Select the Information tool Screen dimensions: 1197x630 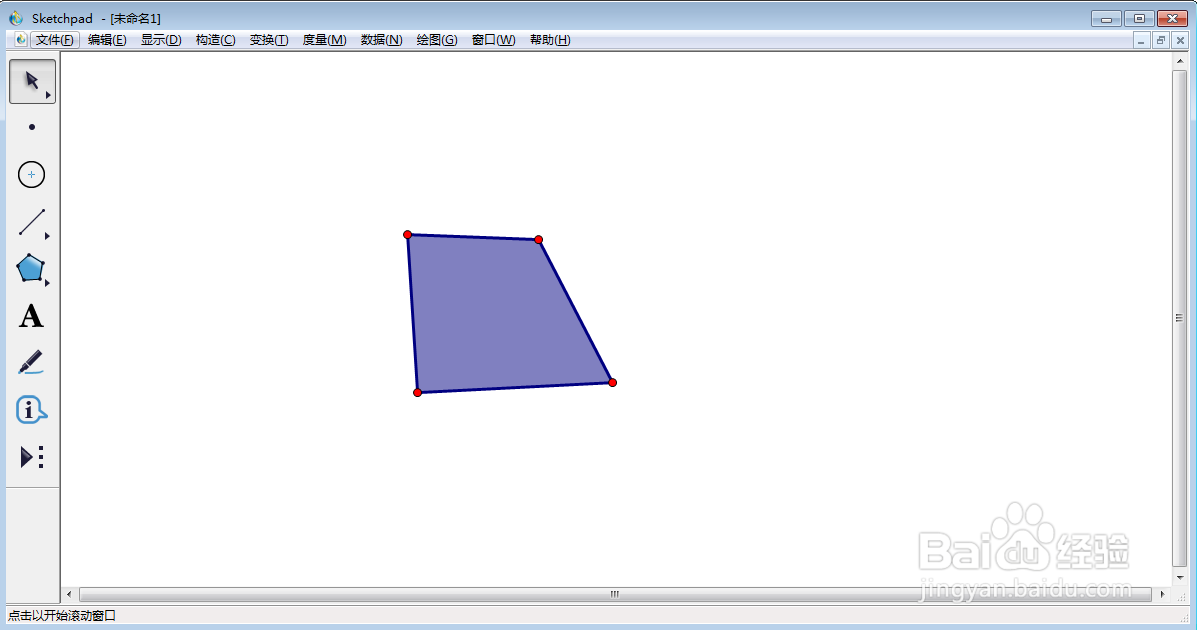(x=31, y=410)
